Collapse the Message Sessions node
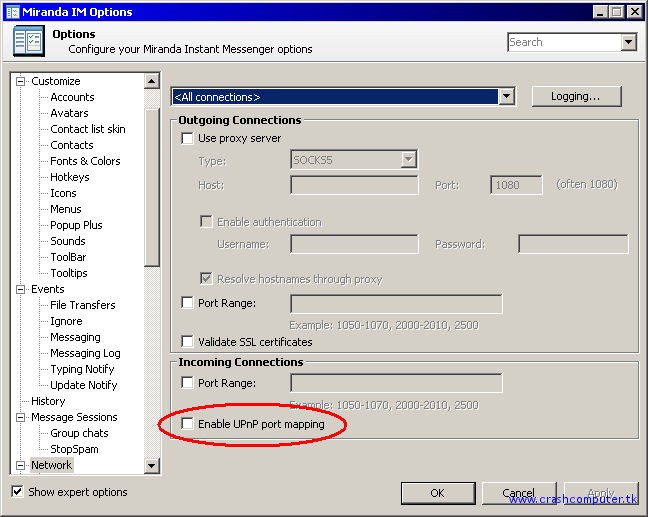This screenshot has width=648, height=517. [20, 417]
